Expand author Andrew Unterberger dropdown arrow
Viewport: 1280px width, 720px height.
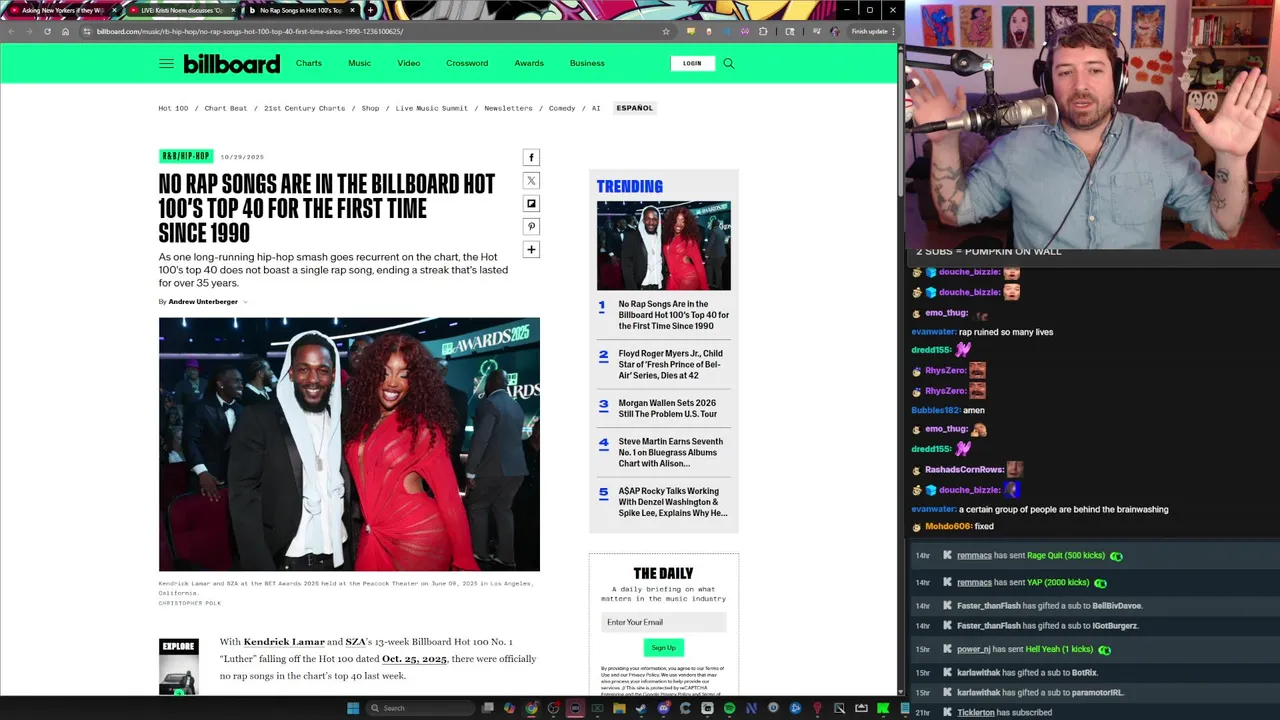tap(245, 302)
